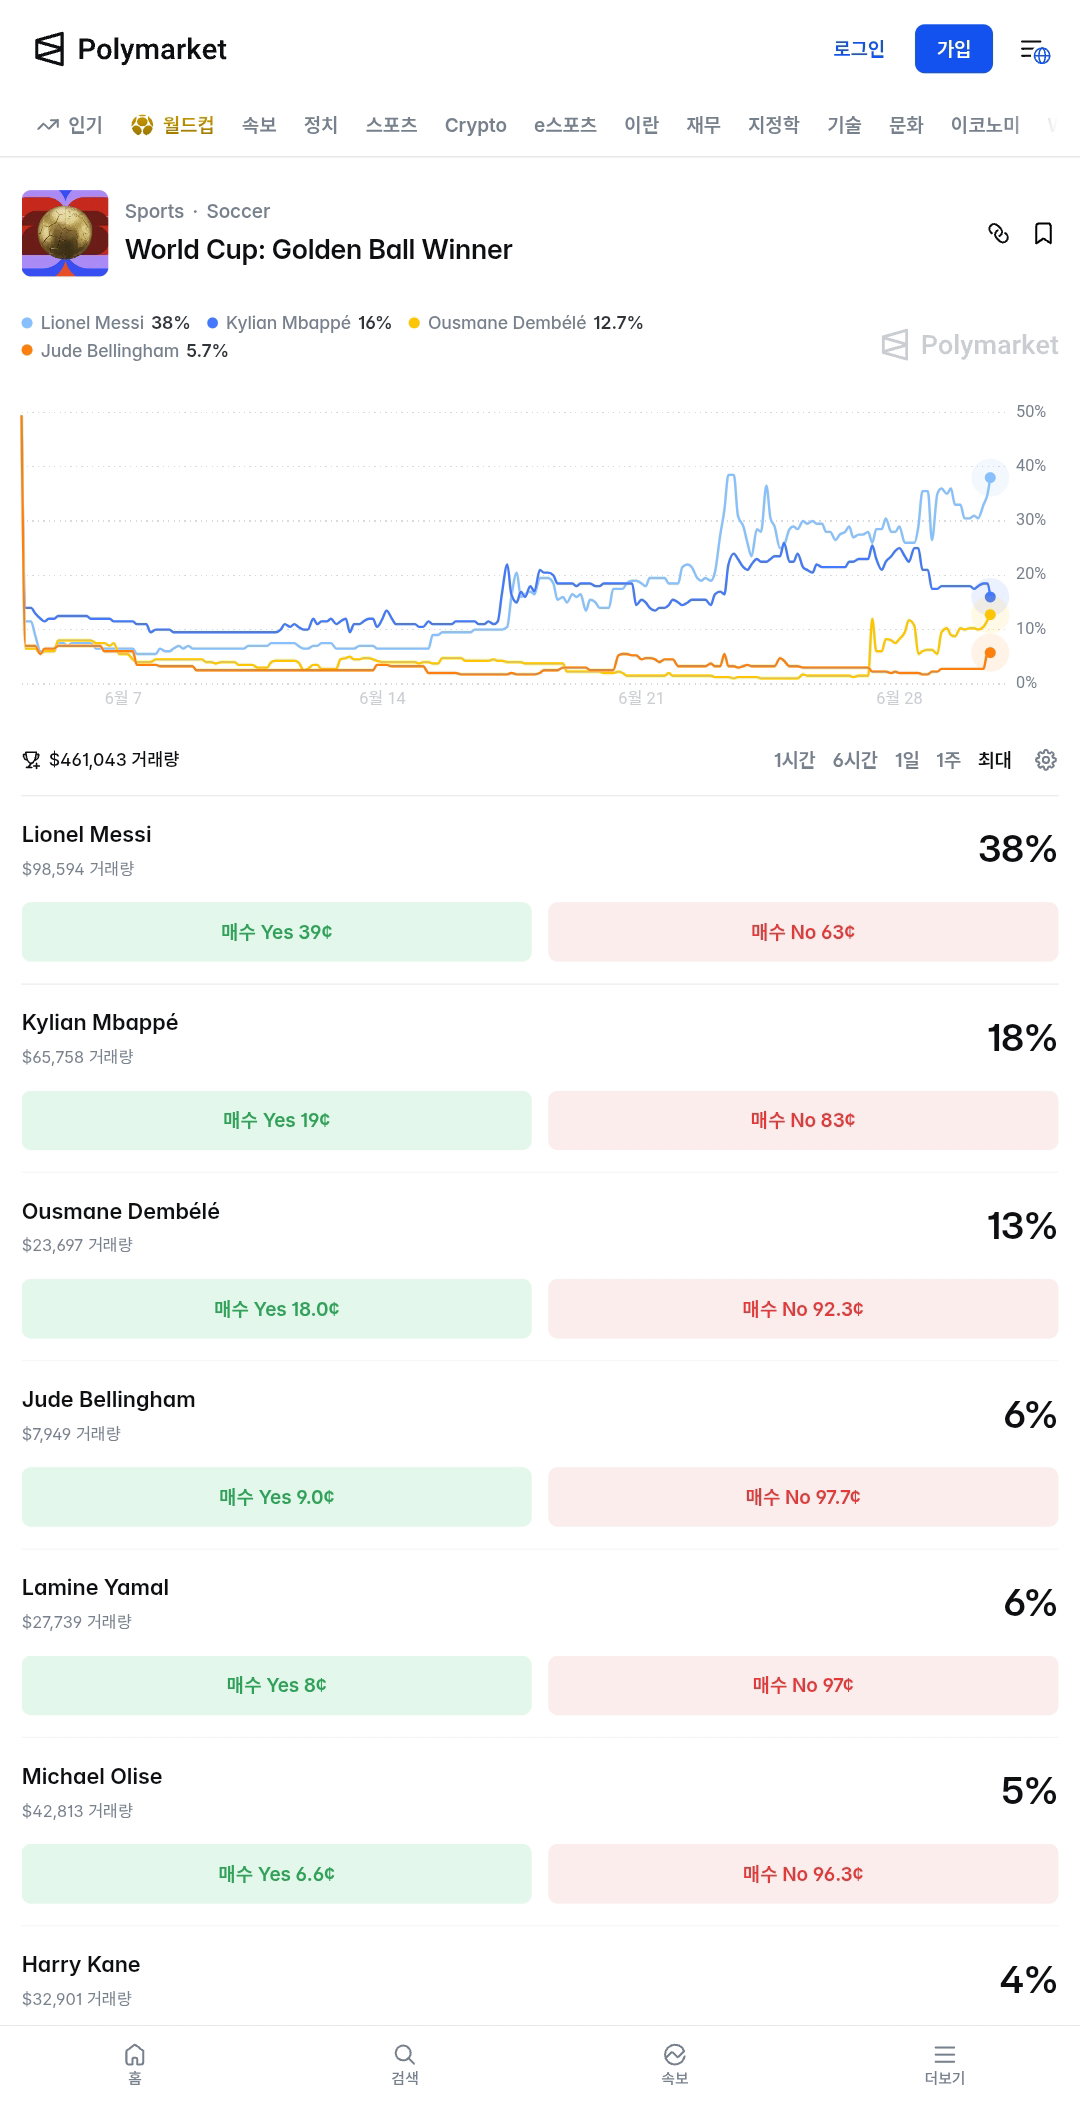This screenshot has width=1080, height=2106.
Task: Open the language and menu icon
Action: point(1035,50)
